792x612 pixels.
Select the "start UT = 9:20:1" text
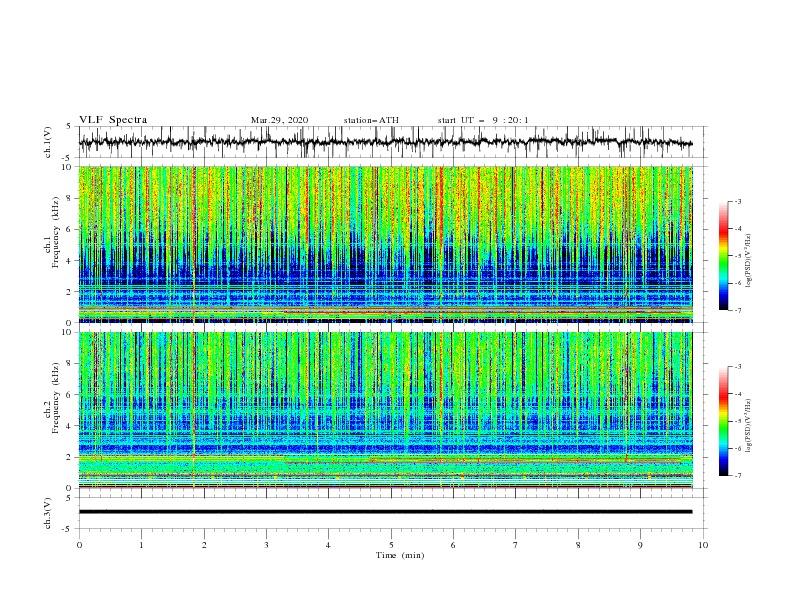[483, 120]
